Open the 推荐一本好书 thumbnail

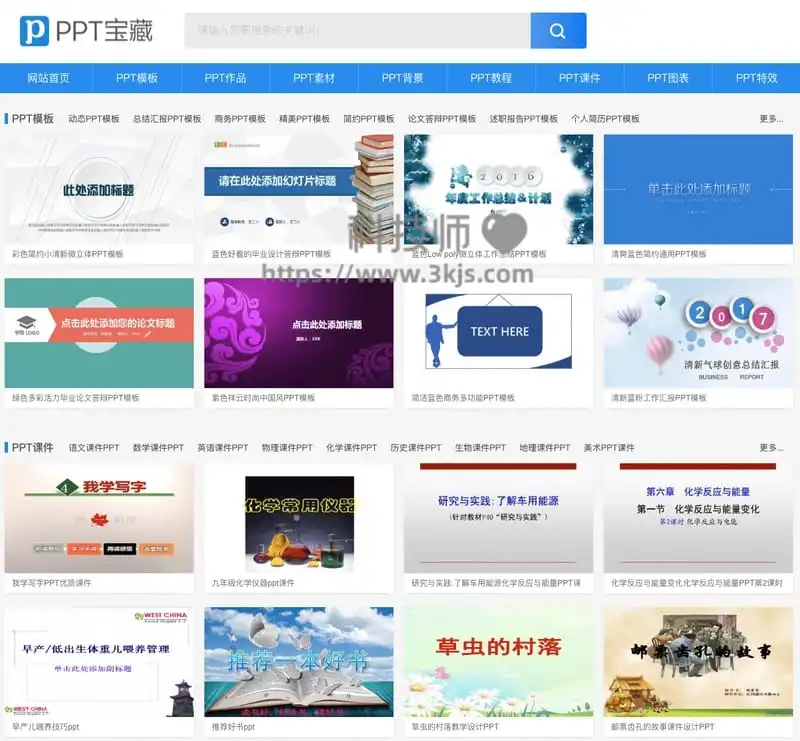click(x=299, y=662)
